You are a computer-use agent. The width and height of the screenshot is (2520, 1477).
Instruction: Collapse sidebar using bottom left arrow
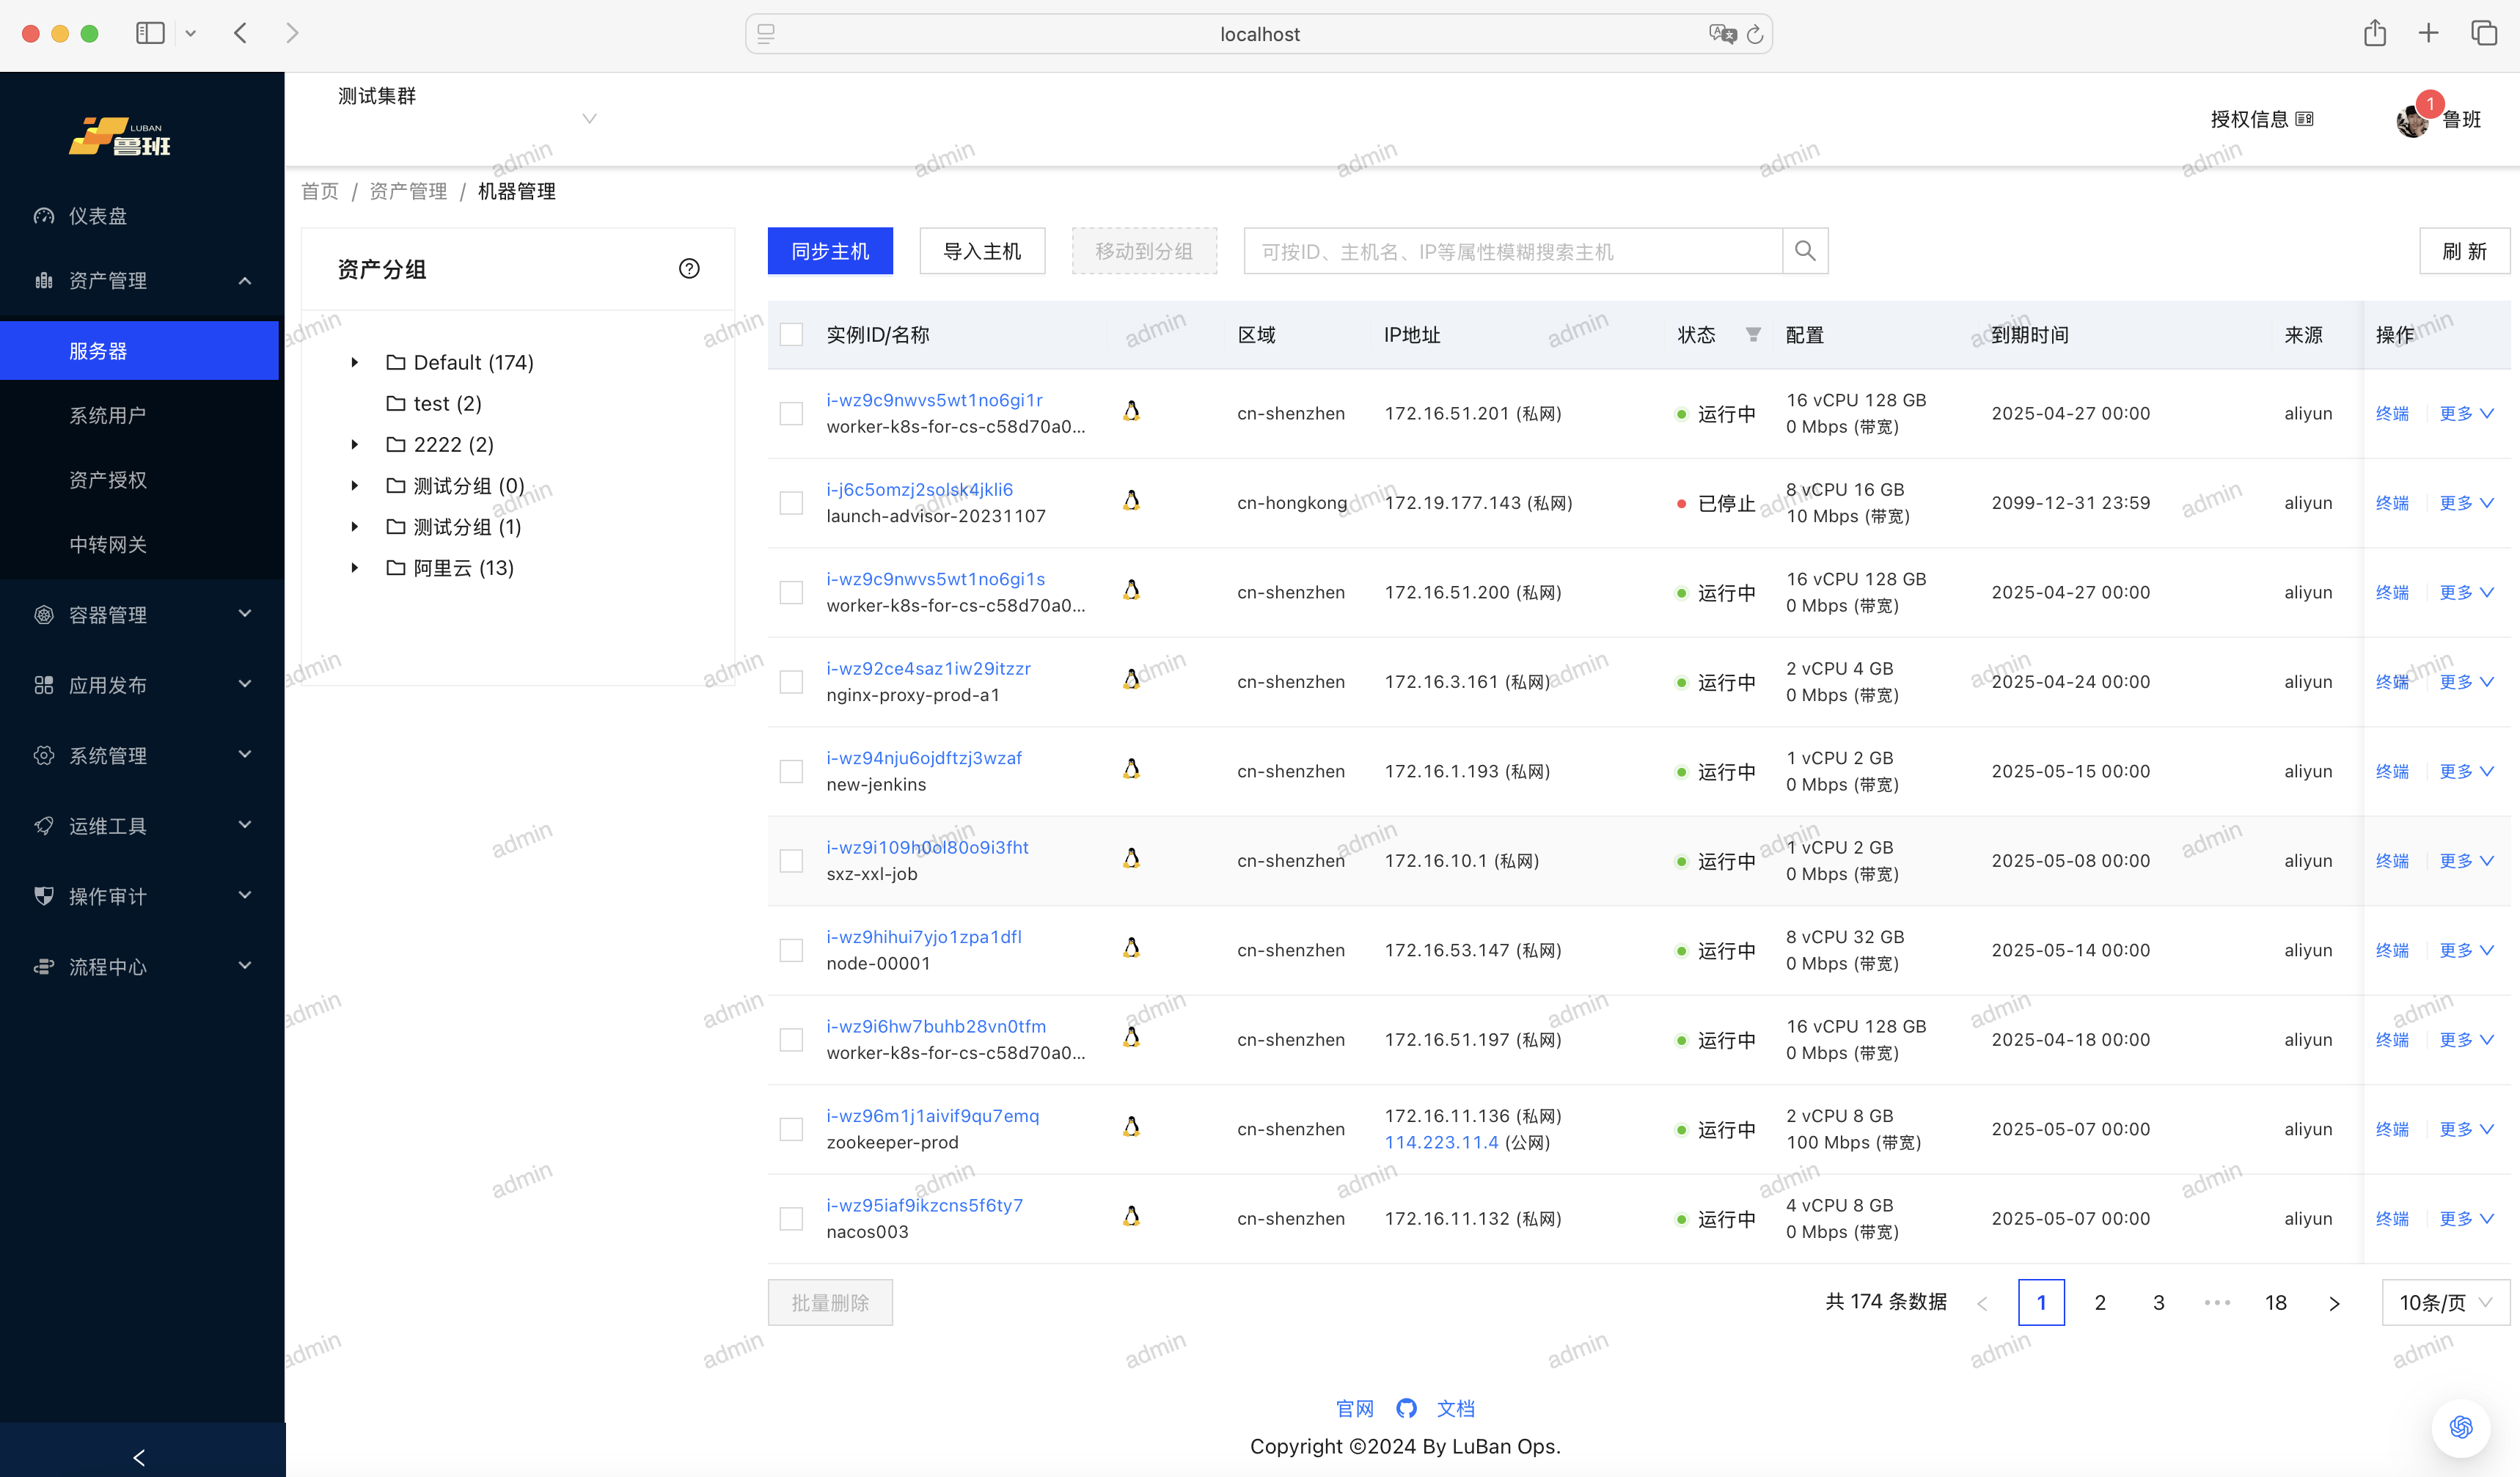point(140,1457)
